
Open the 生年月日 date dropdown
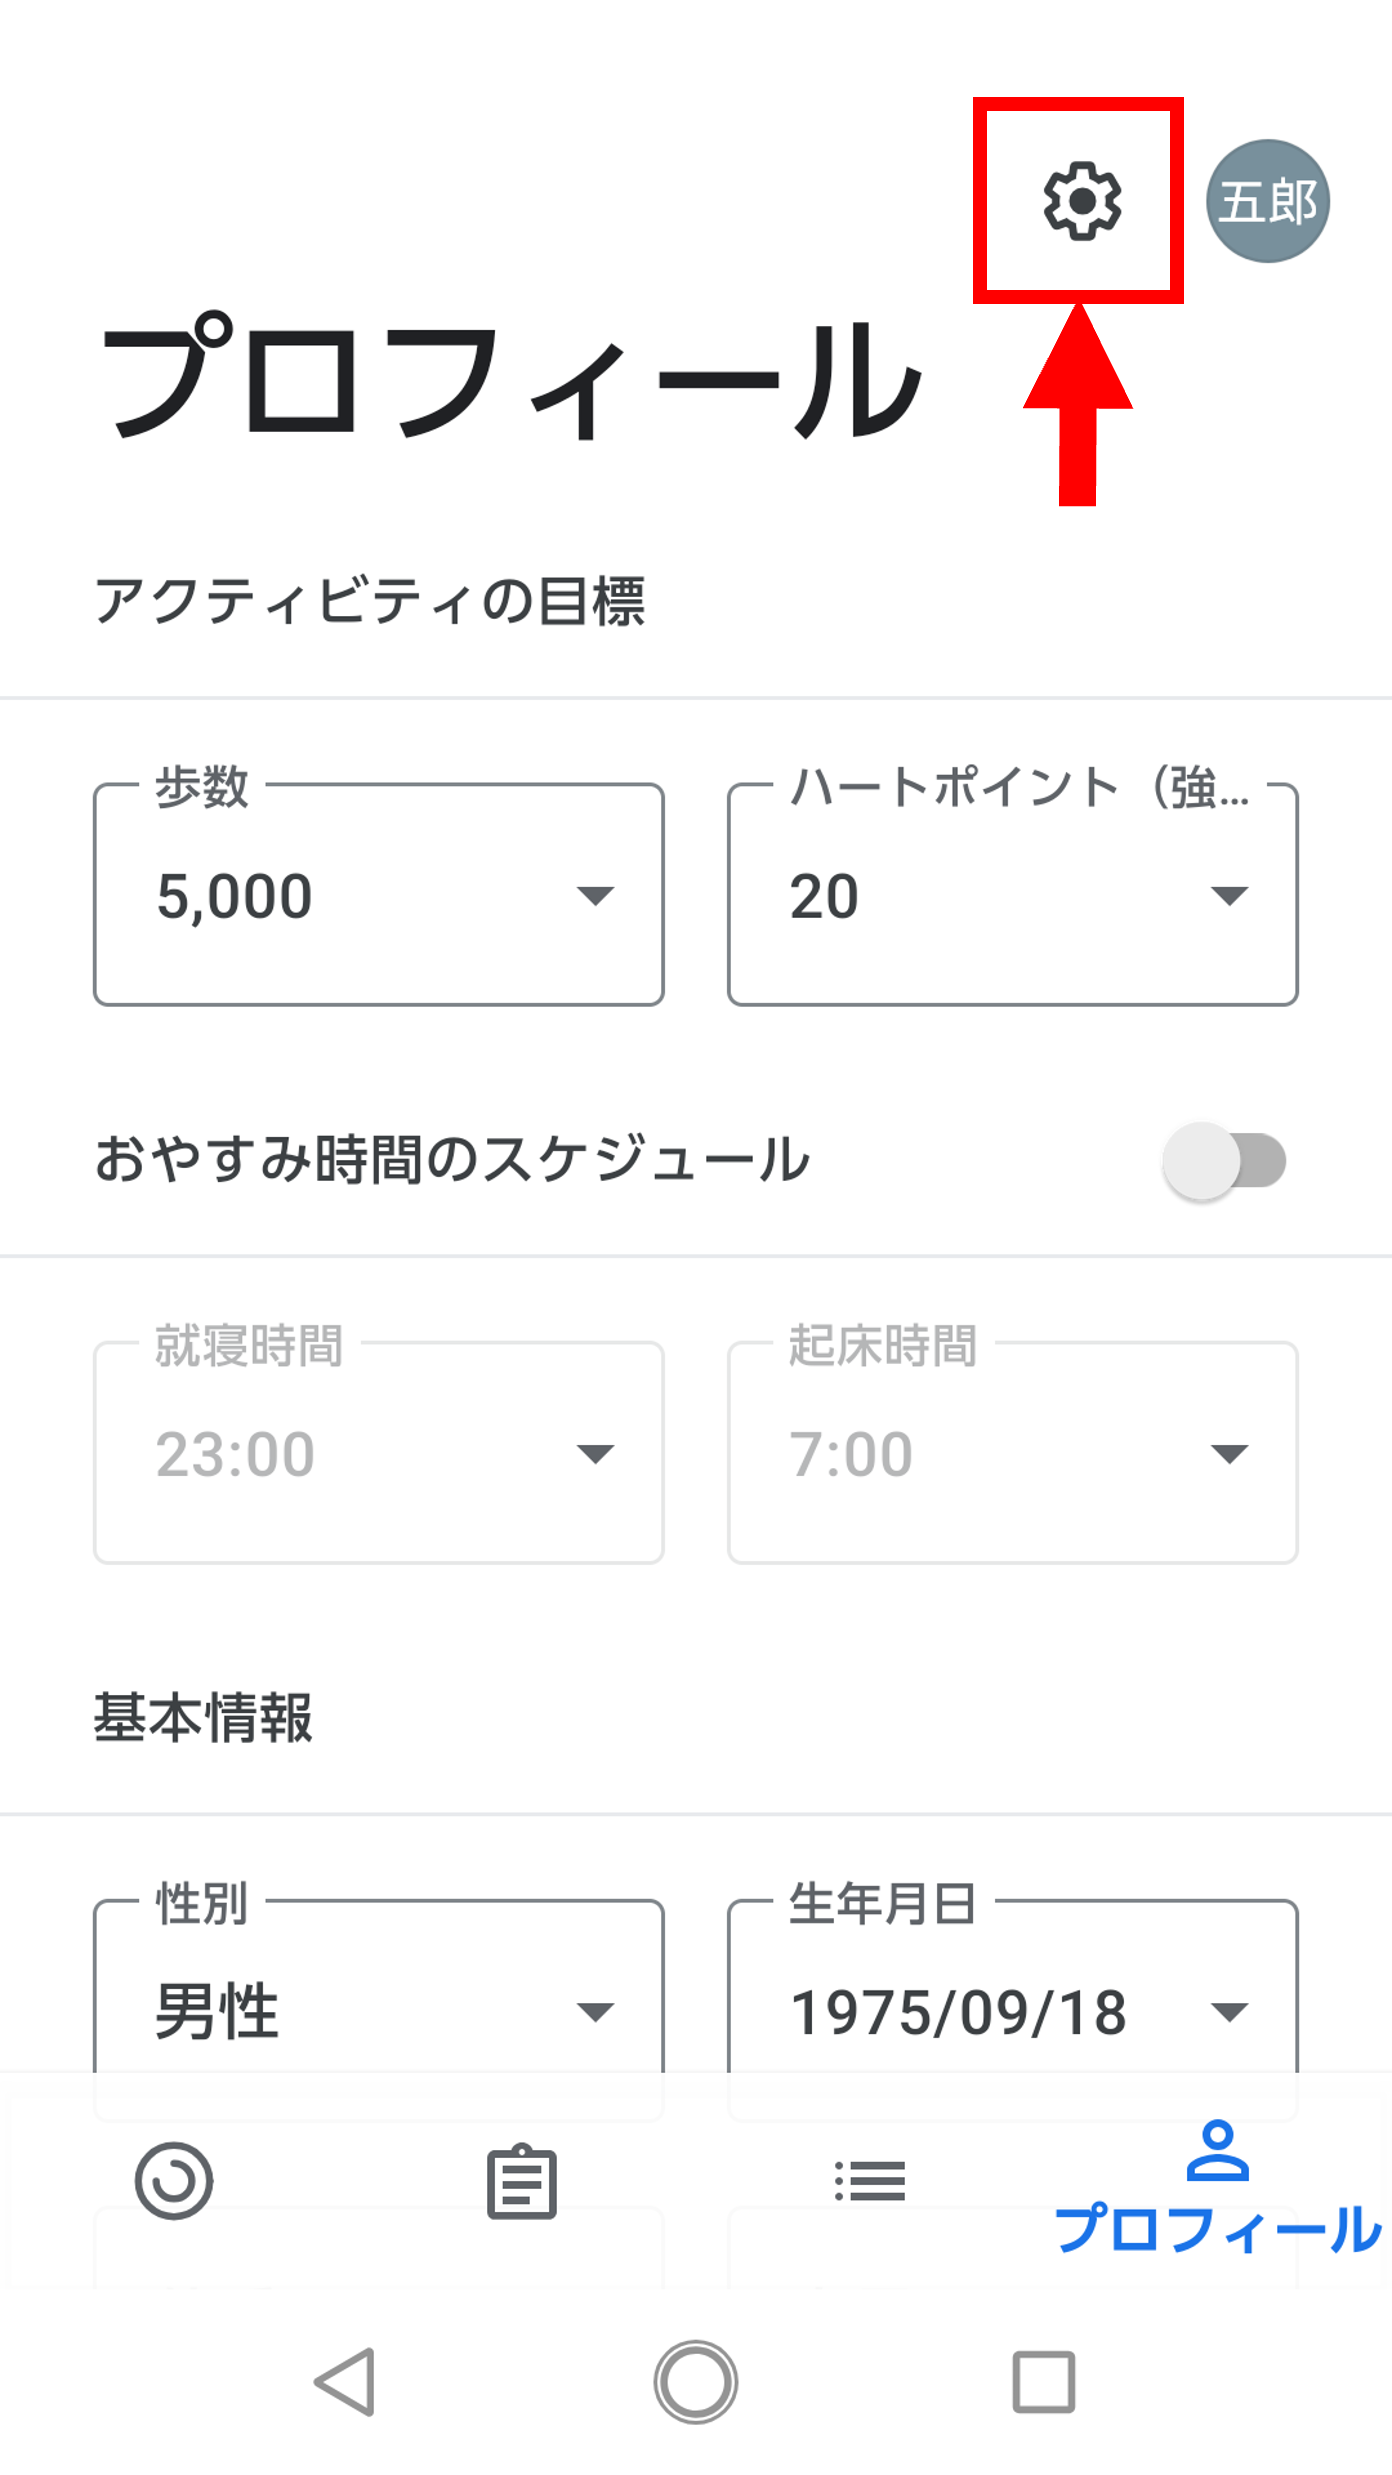[1012, 2010]
